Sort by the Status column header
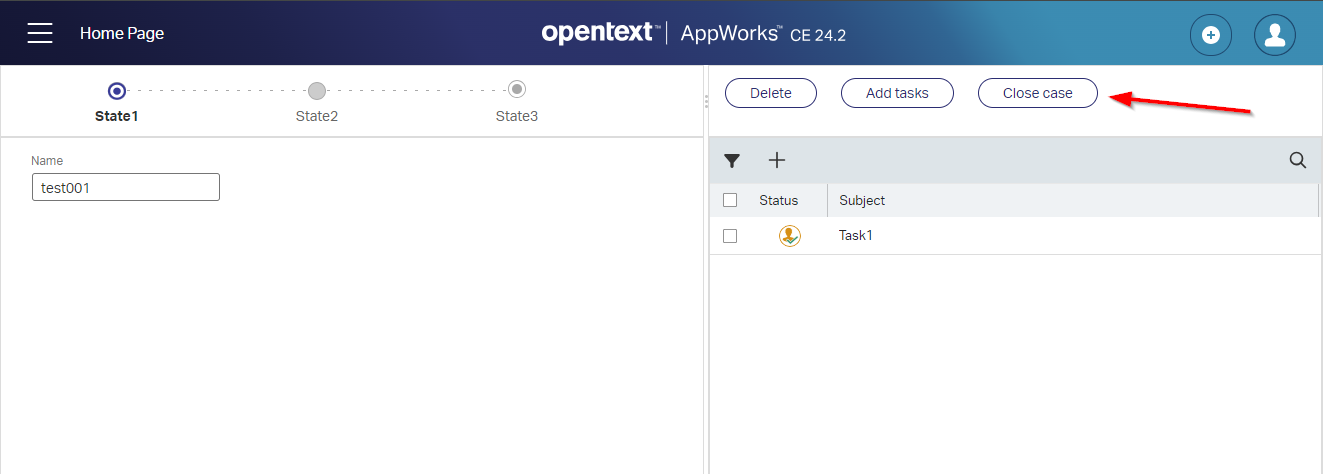The height and width of the screenshot is (474, 1323). tap(778, 200)
